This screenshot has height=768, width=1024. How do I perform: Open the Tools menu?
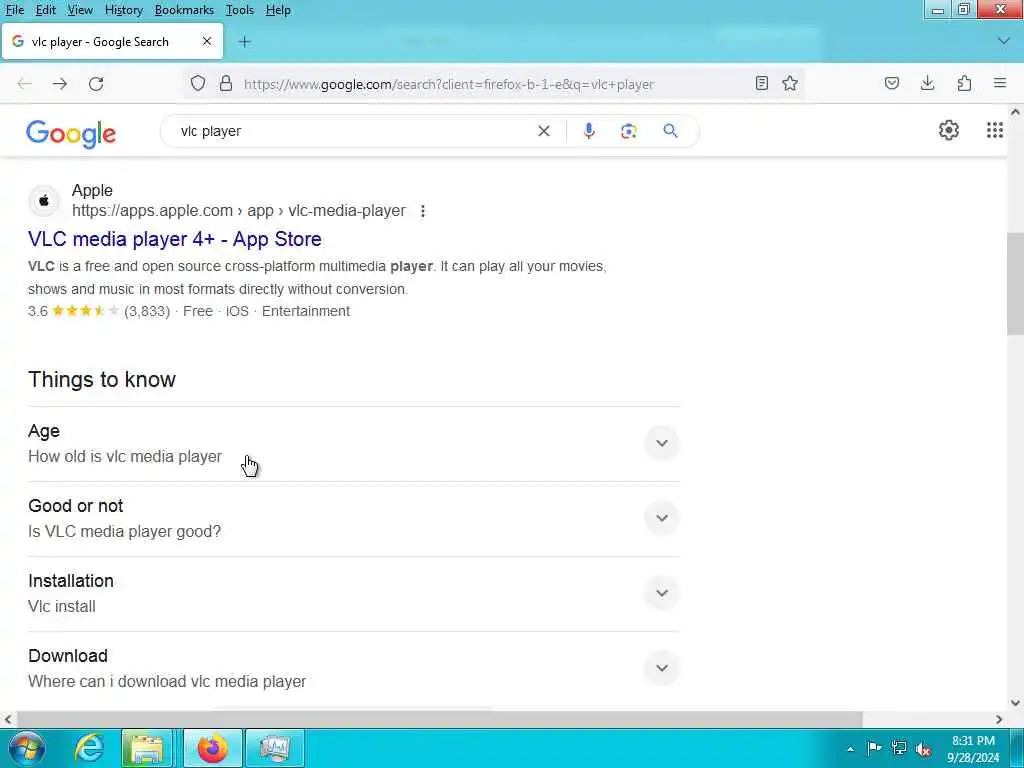[239, 10]
